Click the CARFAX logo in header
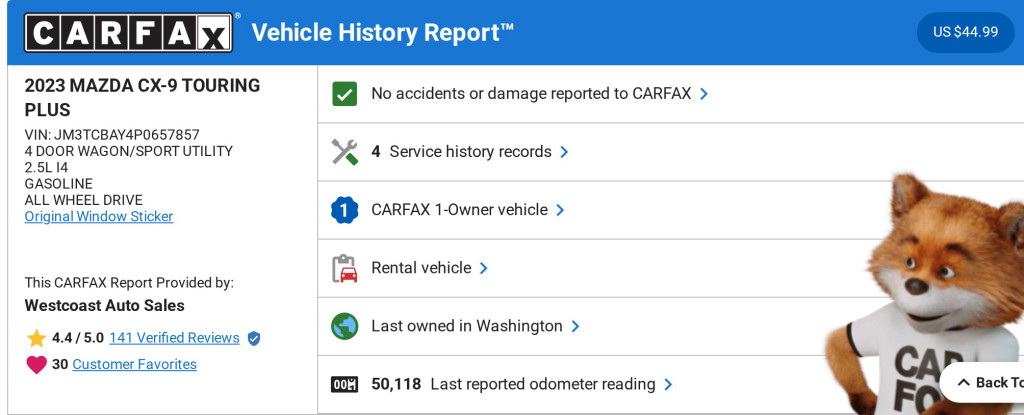 (x=130, y=32)
